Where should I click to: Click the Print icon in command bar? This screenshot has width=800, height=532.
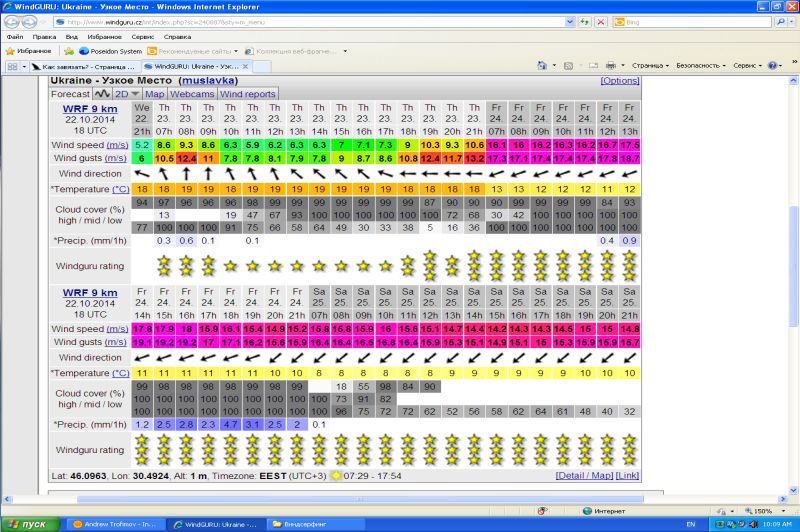coord(610,65)
